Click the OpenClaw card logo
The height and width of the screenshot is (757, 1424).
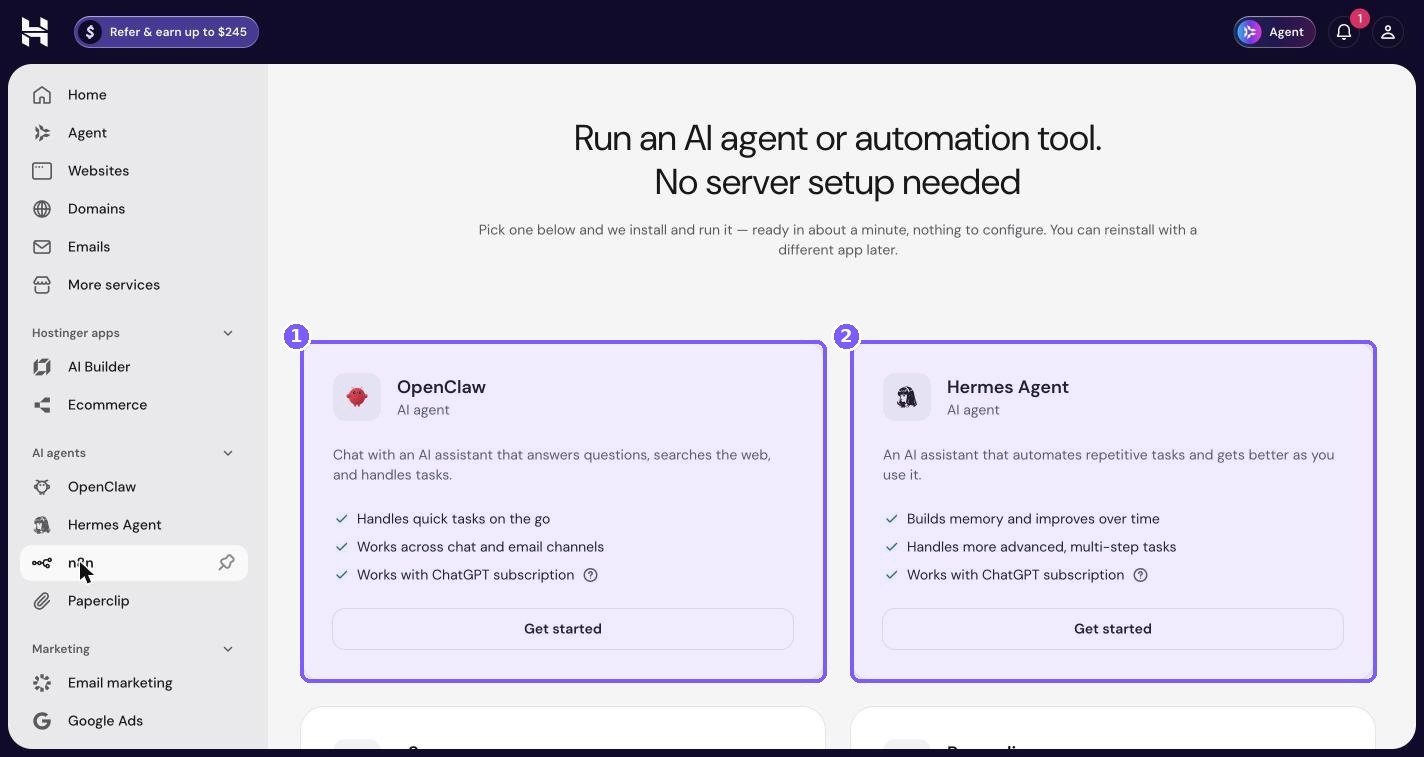[x=357, y=397]
